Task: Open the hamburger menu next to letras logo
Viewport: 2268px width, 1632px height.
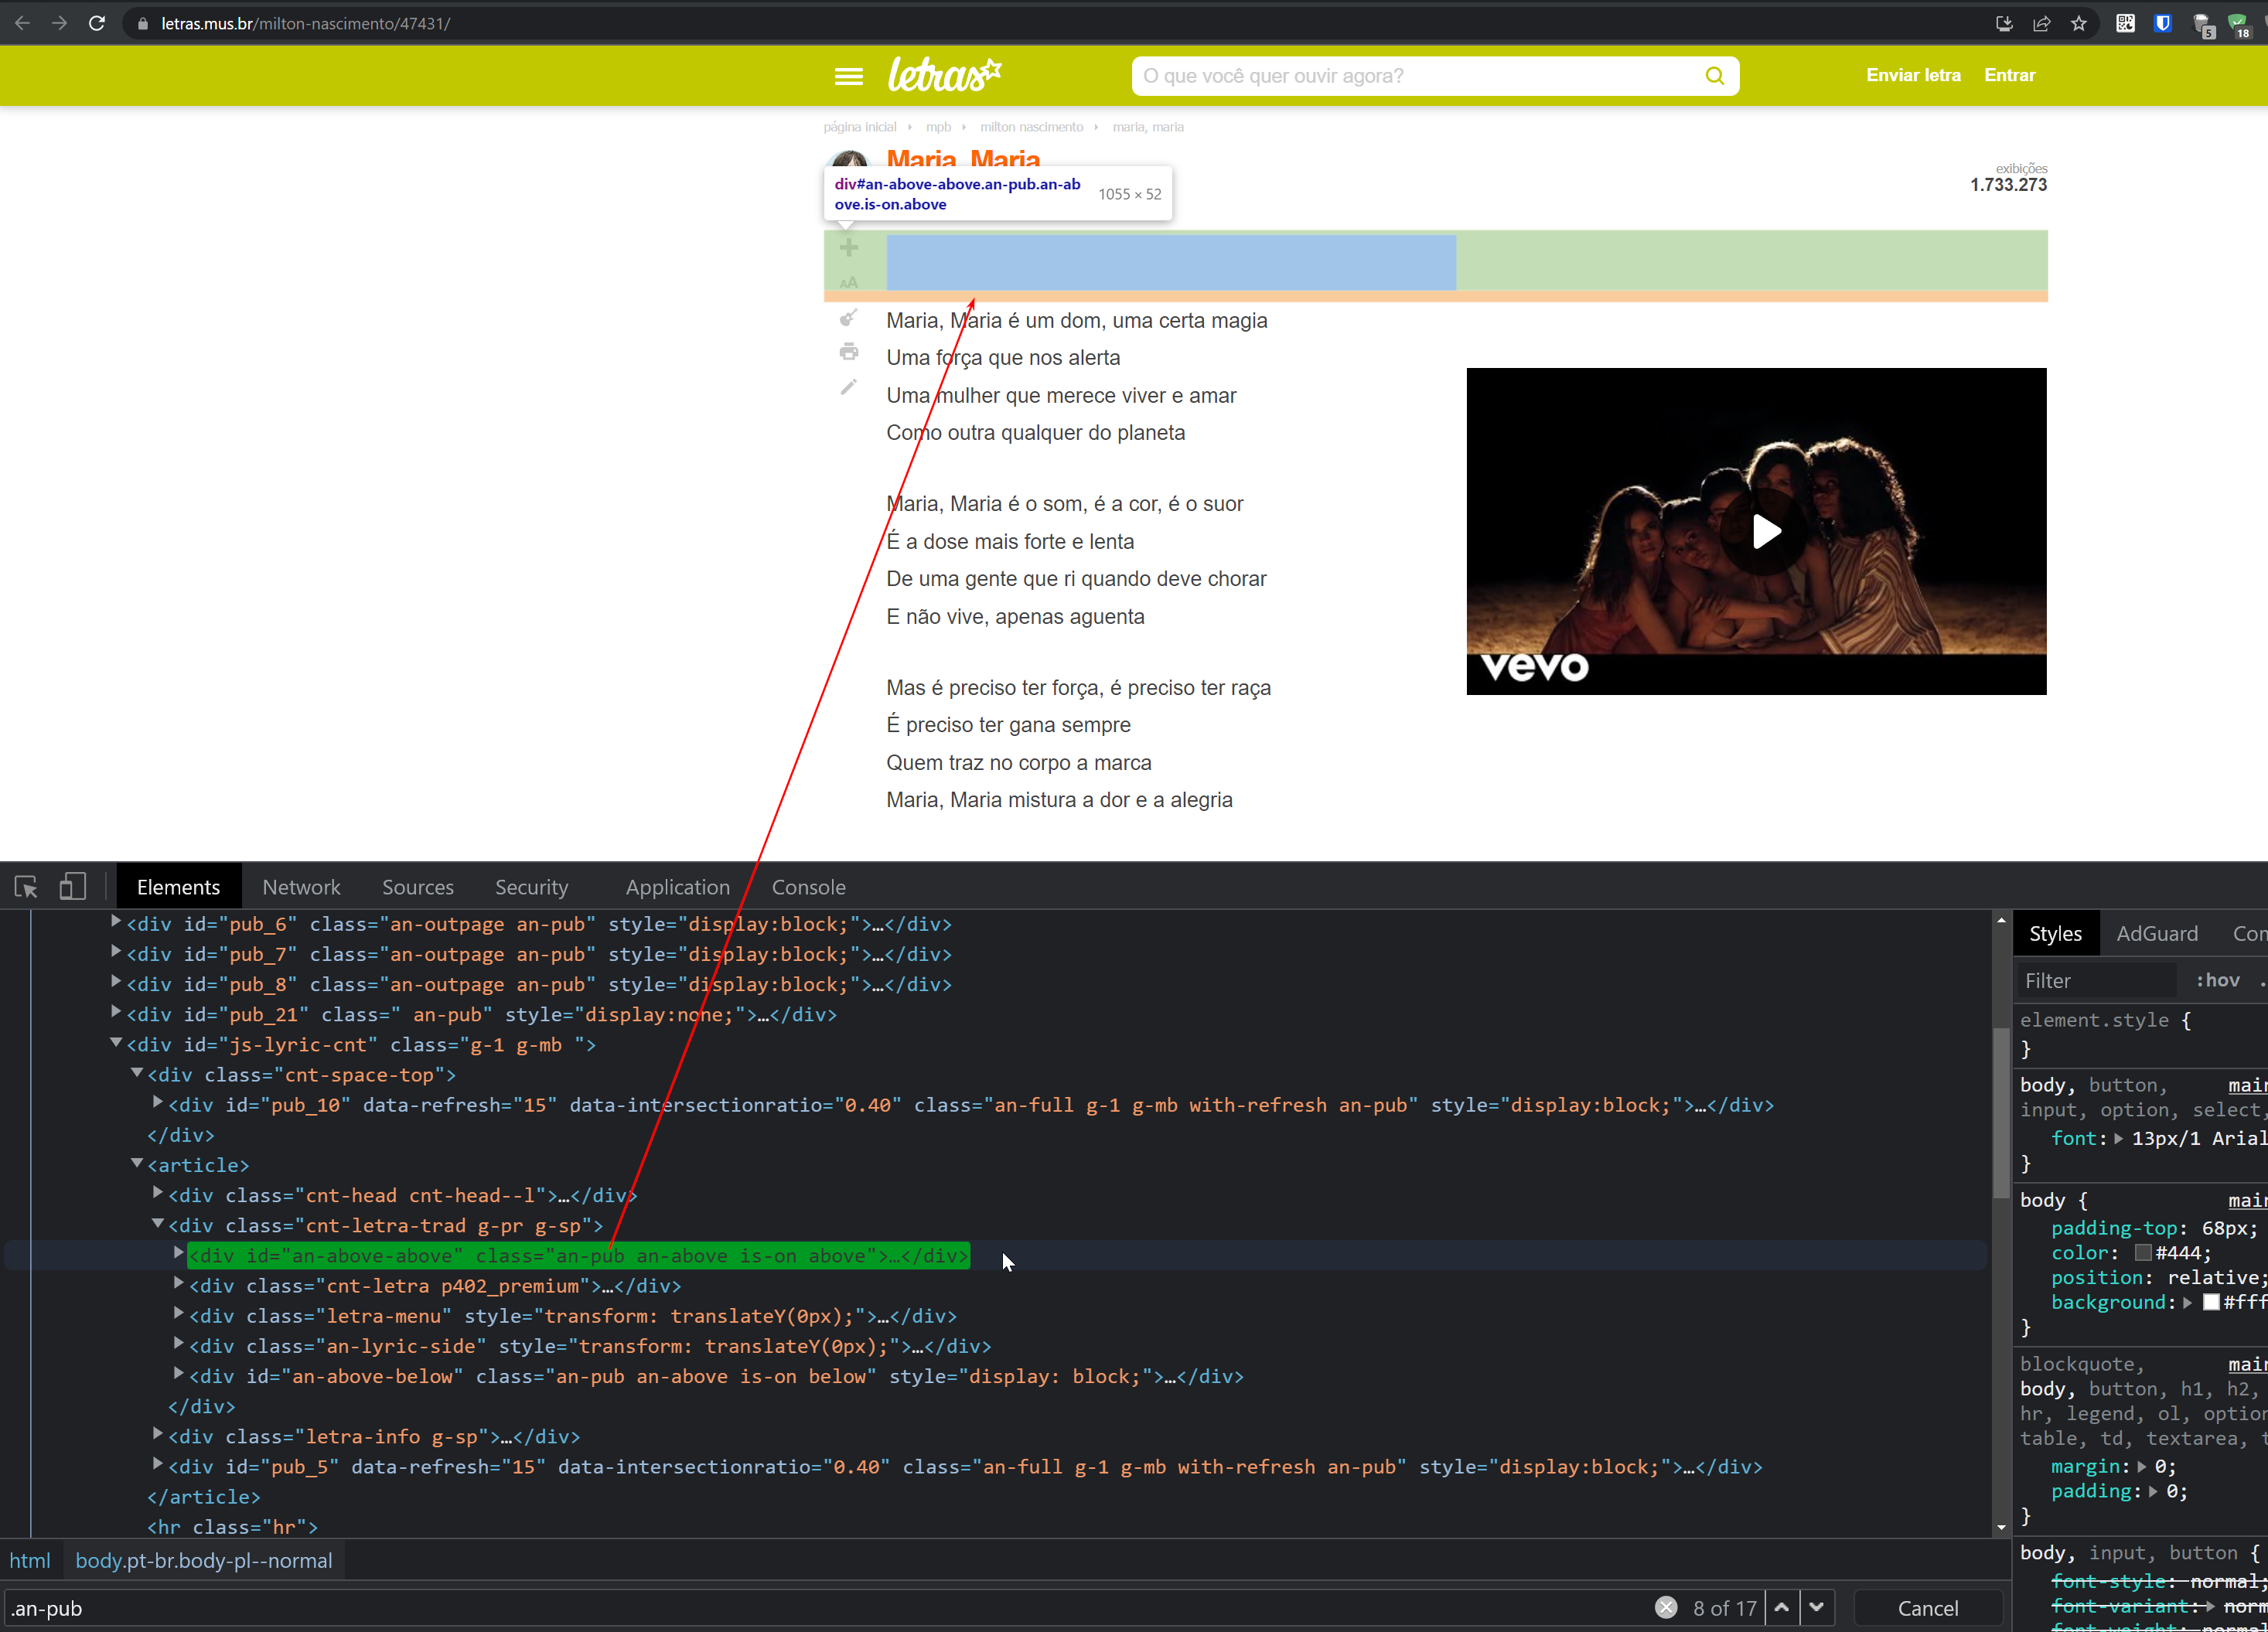Action: click(848, 75)
